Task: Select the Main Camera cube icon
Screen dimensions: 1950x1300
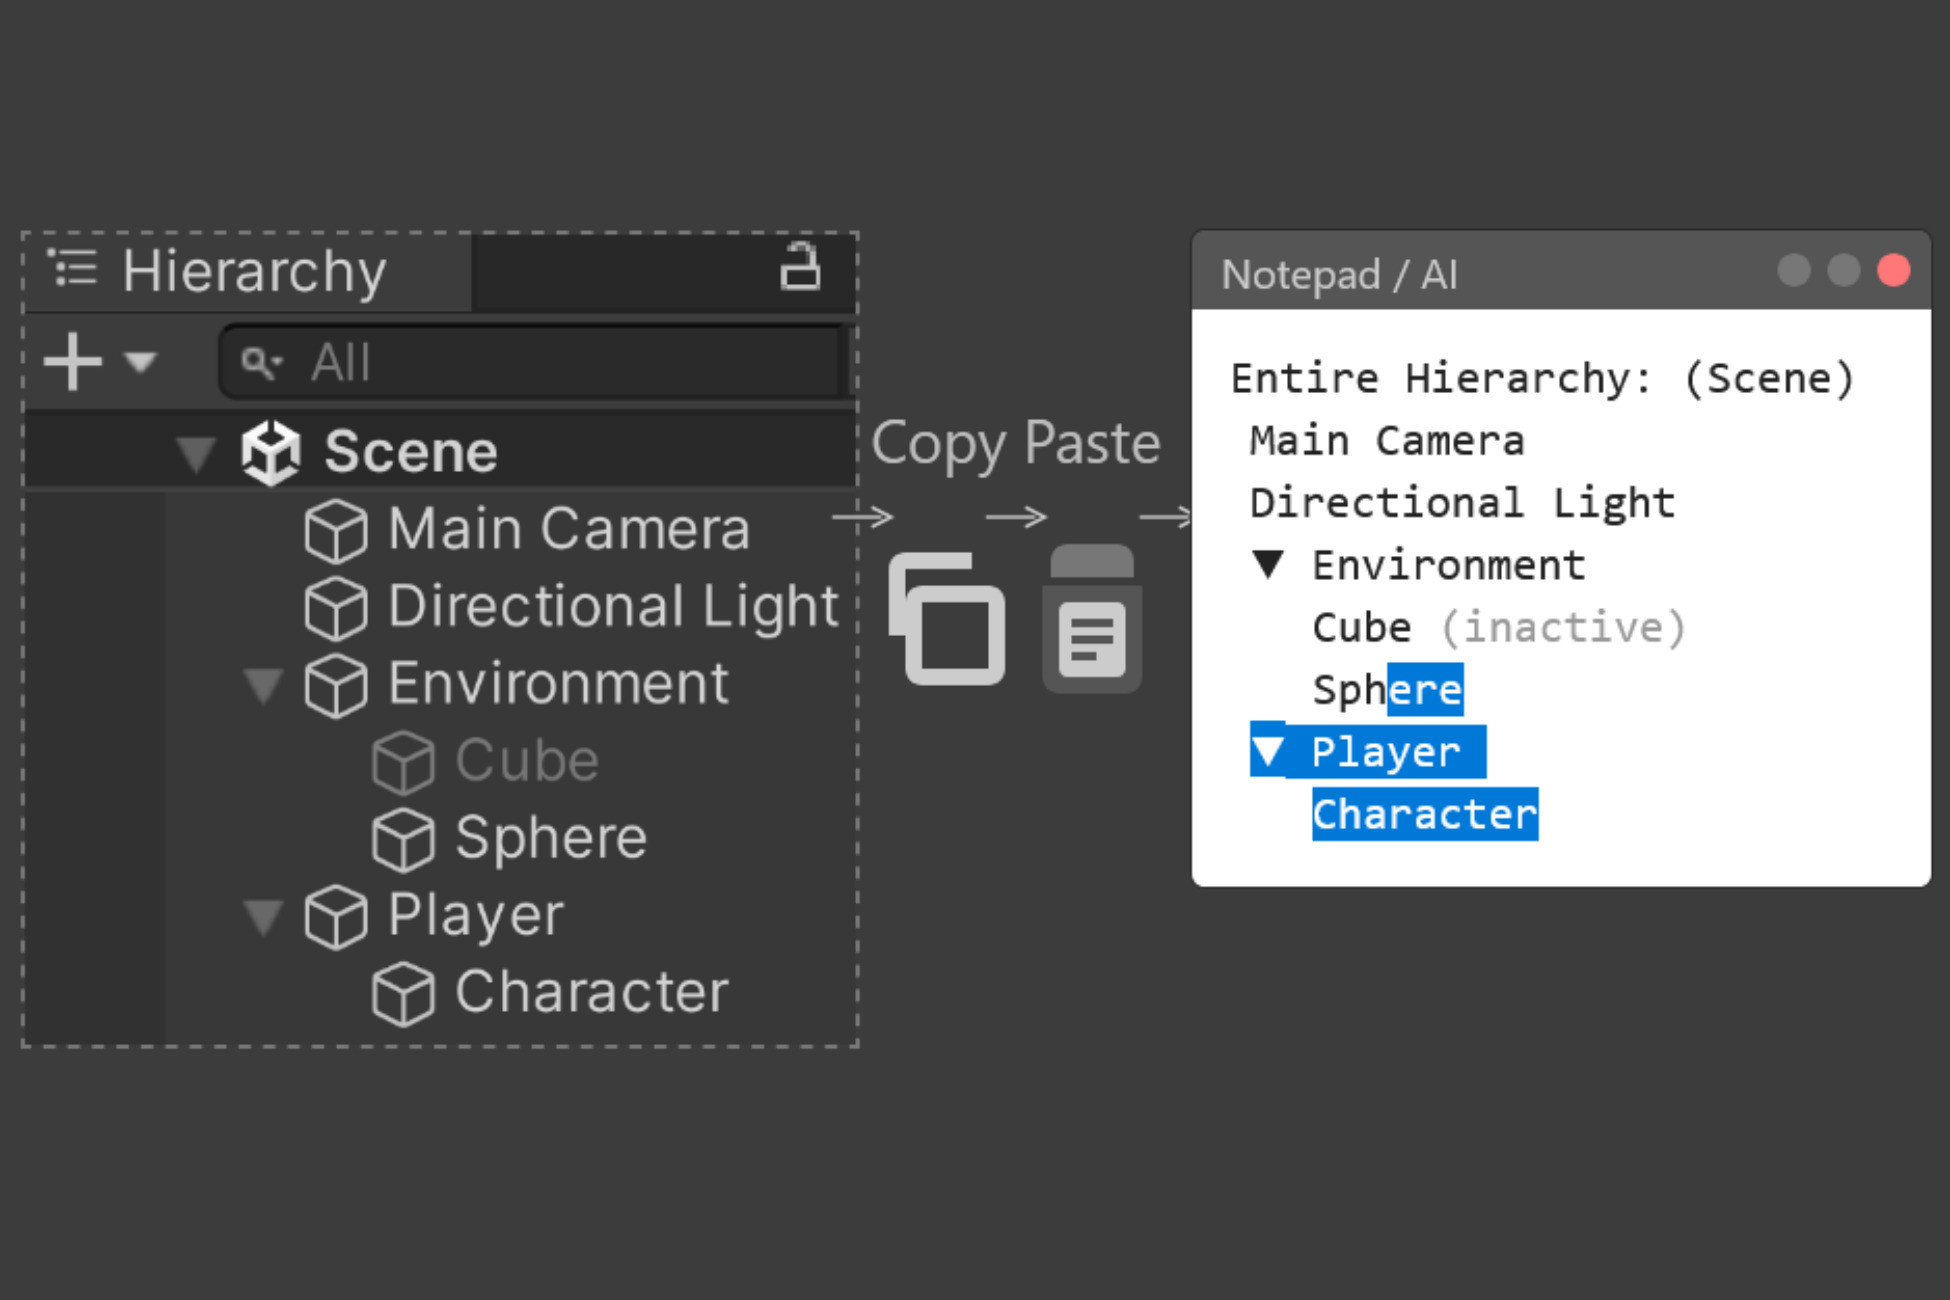Action: pyautogui.click(x=336, y=530)
